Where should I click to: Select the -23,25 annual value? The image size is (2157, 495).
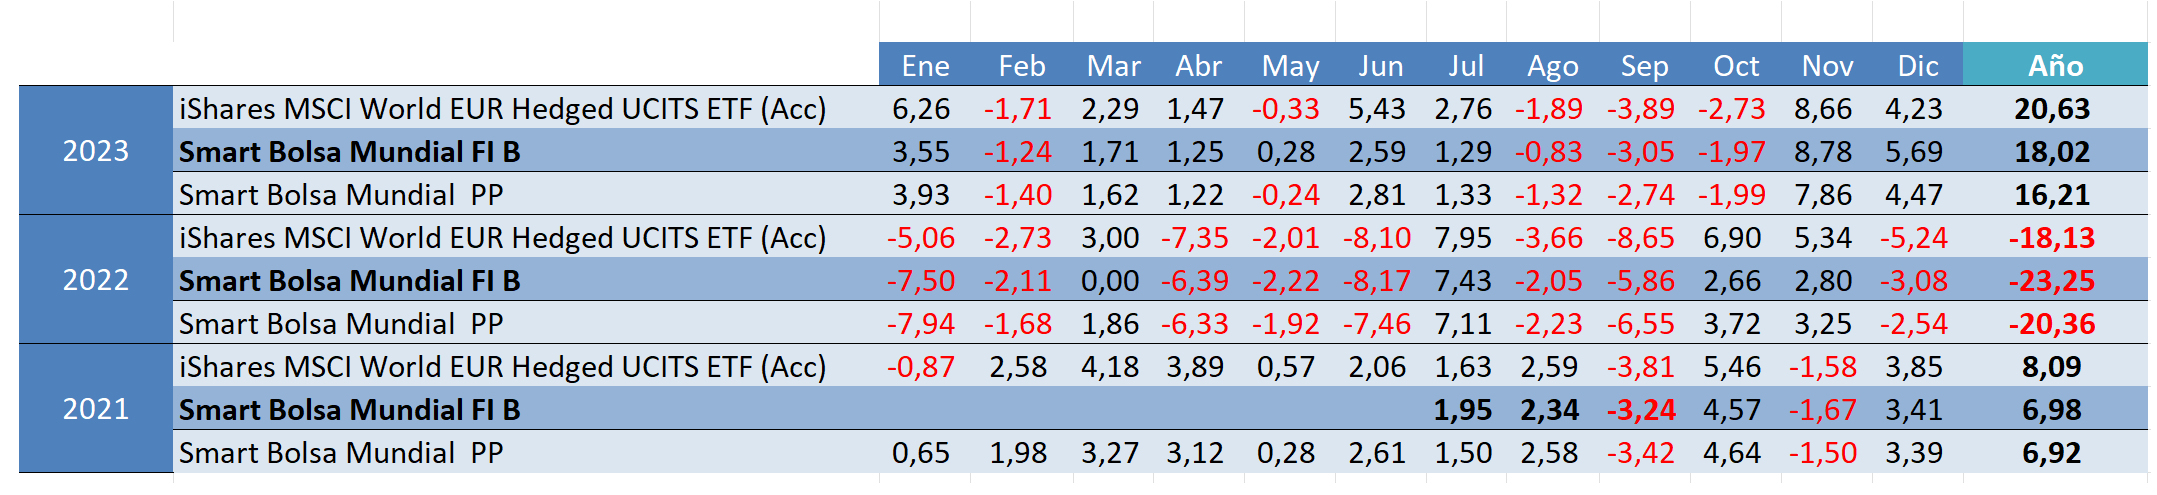point(2051,281)
